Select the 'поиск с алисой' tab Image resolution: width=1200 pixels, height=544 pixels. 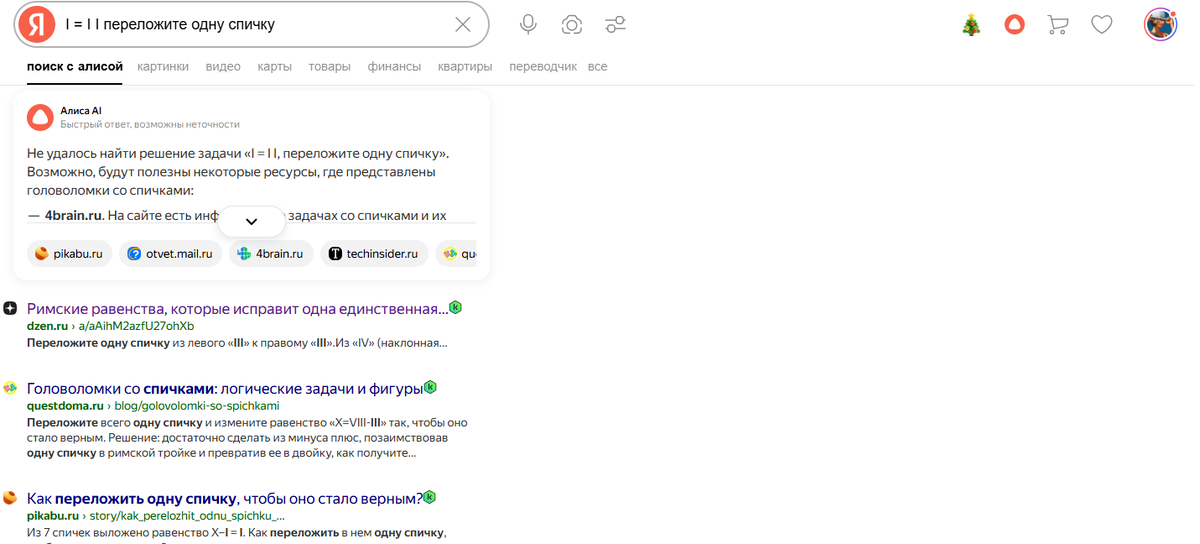75,67
